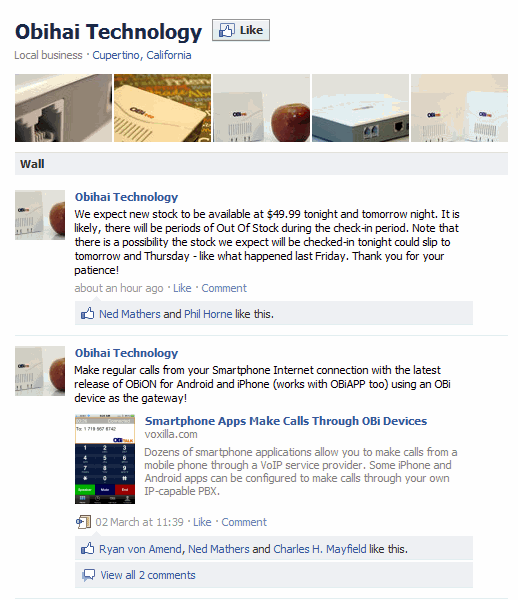
Task: Click the Like button beside Obihai Technology
Action: pos(241,30)
